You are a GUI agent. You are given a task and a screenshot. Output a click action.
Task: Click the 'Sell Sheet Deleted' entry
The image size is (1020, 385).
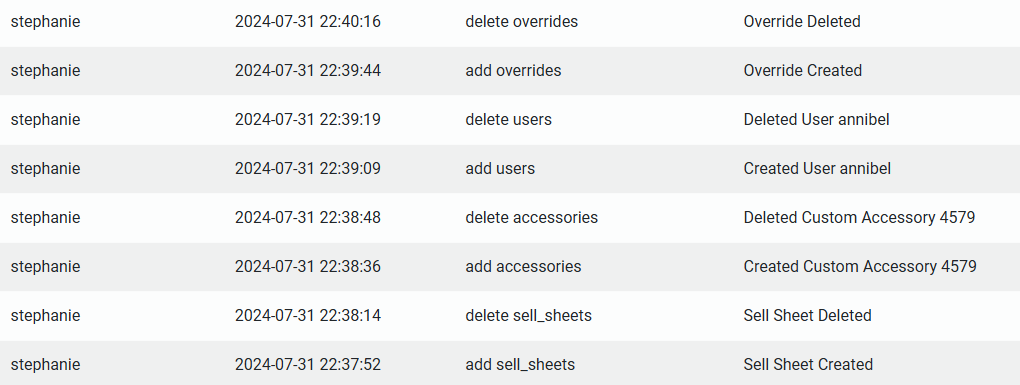[807, 315]
